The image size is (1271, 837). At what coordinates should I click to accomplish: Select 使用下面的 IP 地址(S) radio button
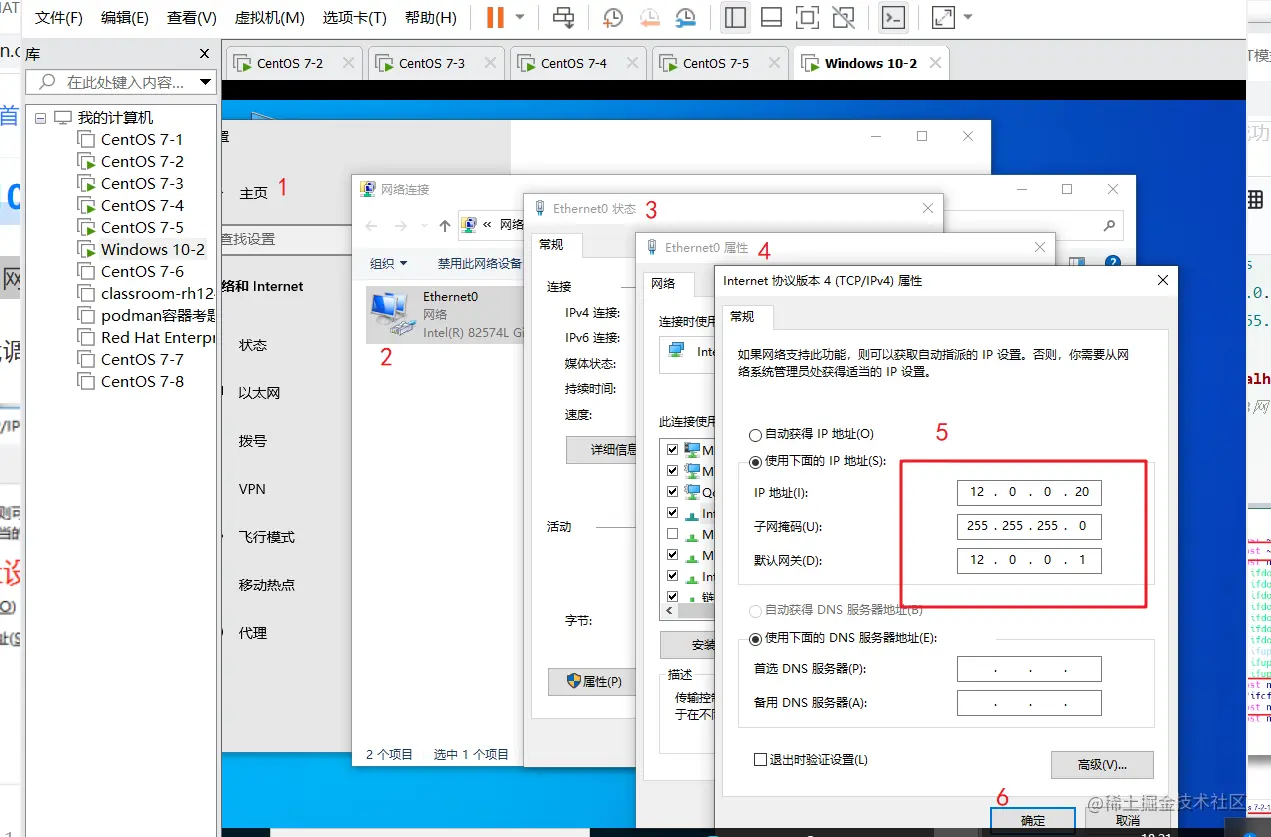[x=756, y=461]
